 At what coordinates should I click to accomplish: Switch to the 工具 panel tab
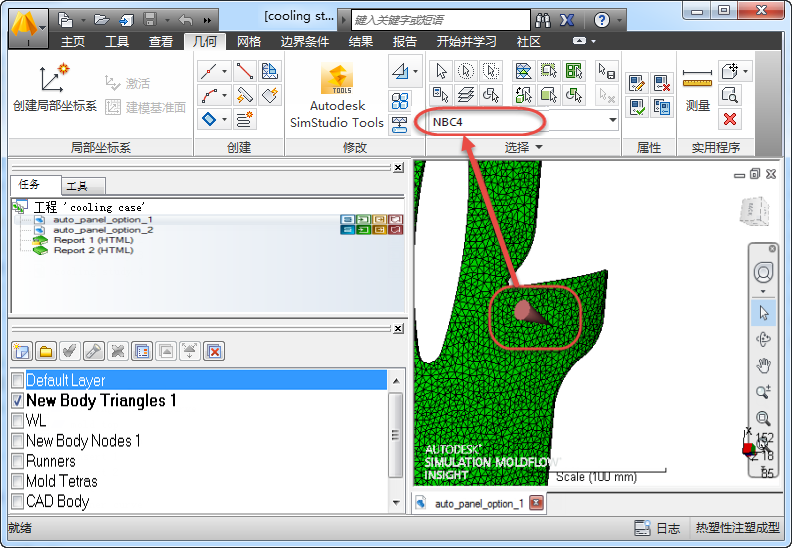[x=83, y=186]
